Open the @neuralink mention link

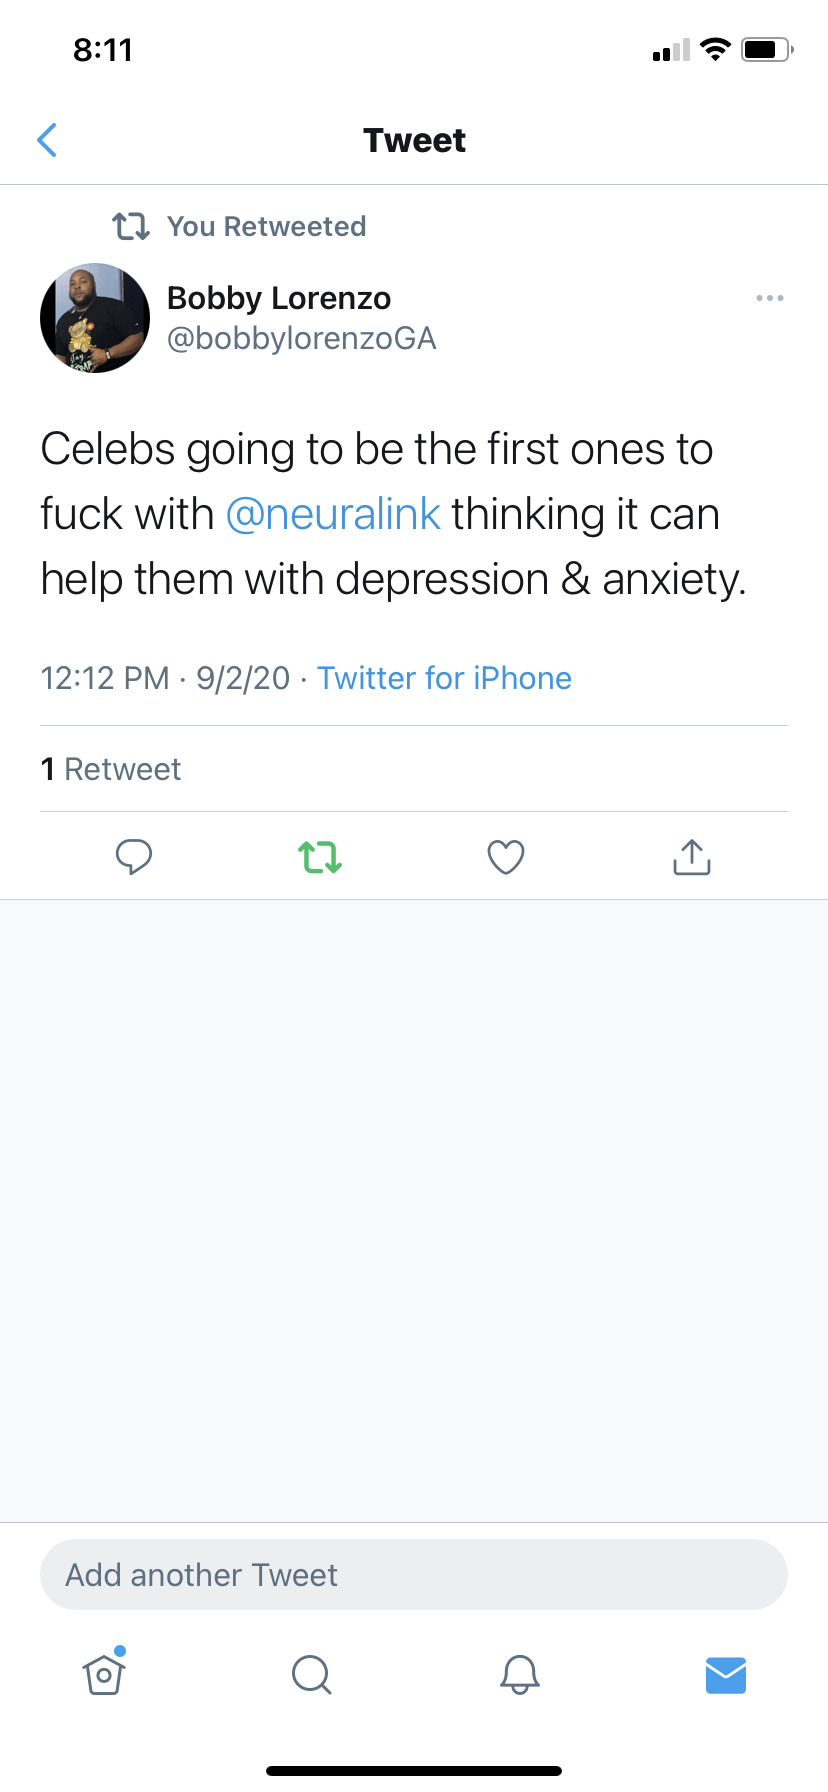point(333,514)
